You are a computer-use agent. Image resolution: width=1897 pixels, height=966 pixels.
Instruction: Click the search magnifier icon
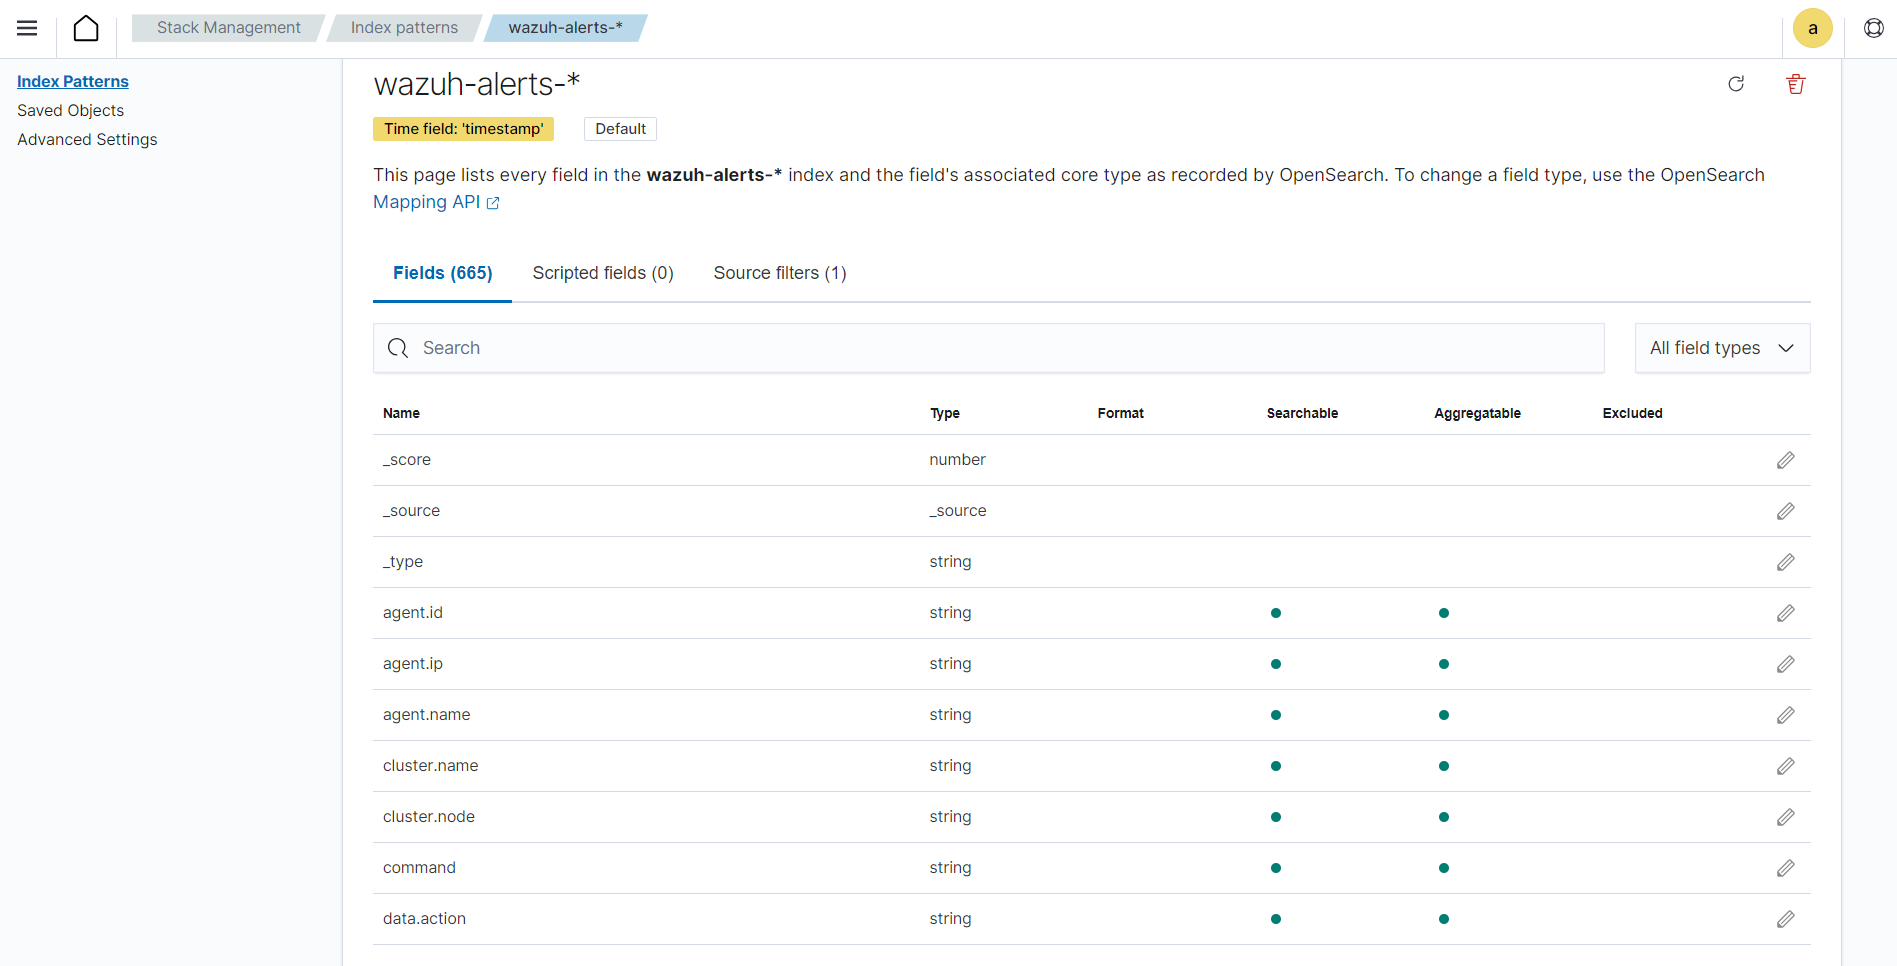point(398,348)
